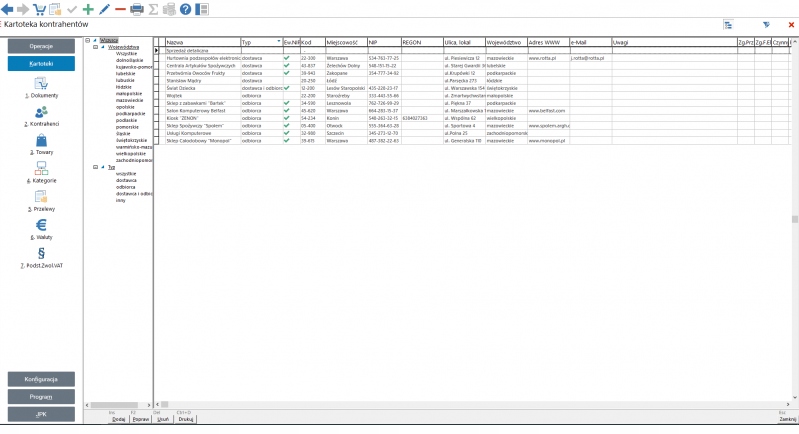
Task: Open help with blue question mark icon
Action: [185, 9]
